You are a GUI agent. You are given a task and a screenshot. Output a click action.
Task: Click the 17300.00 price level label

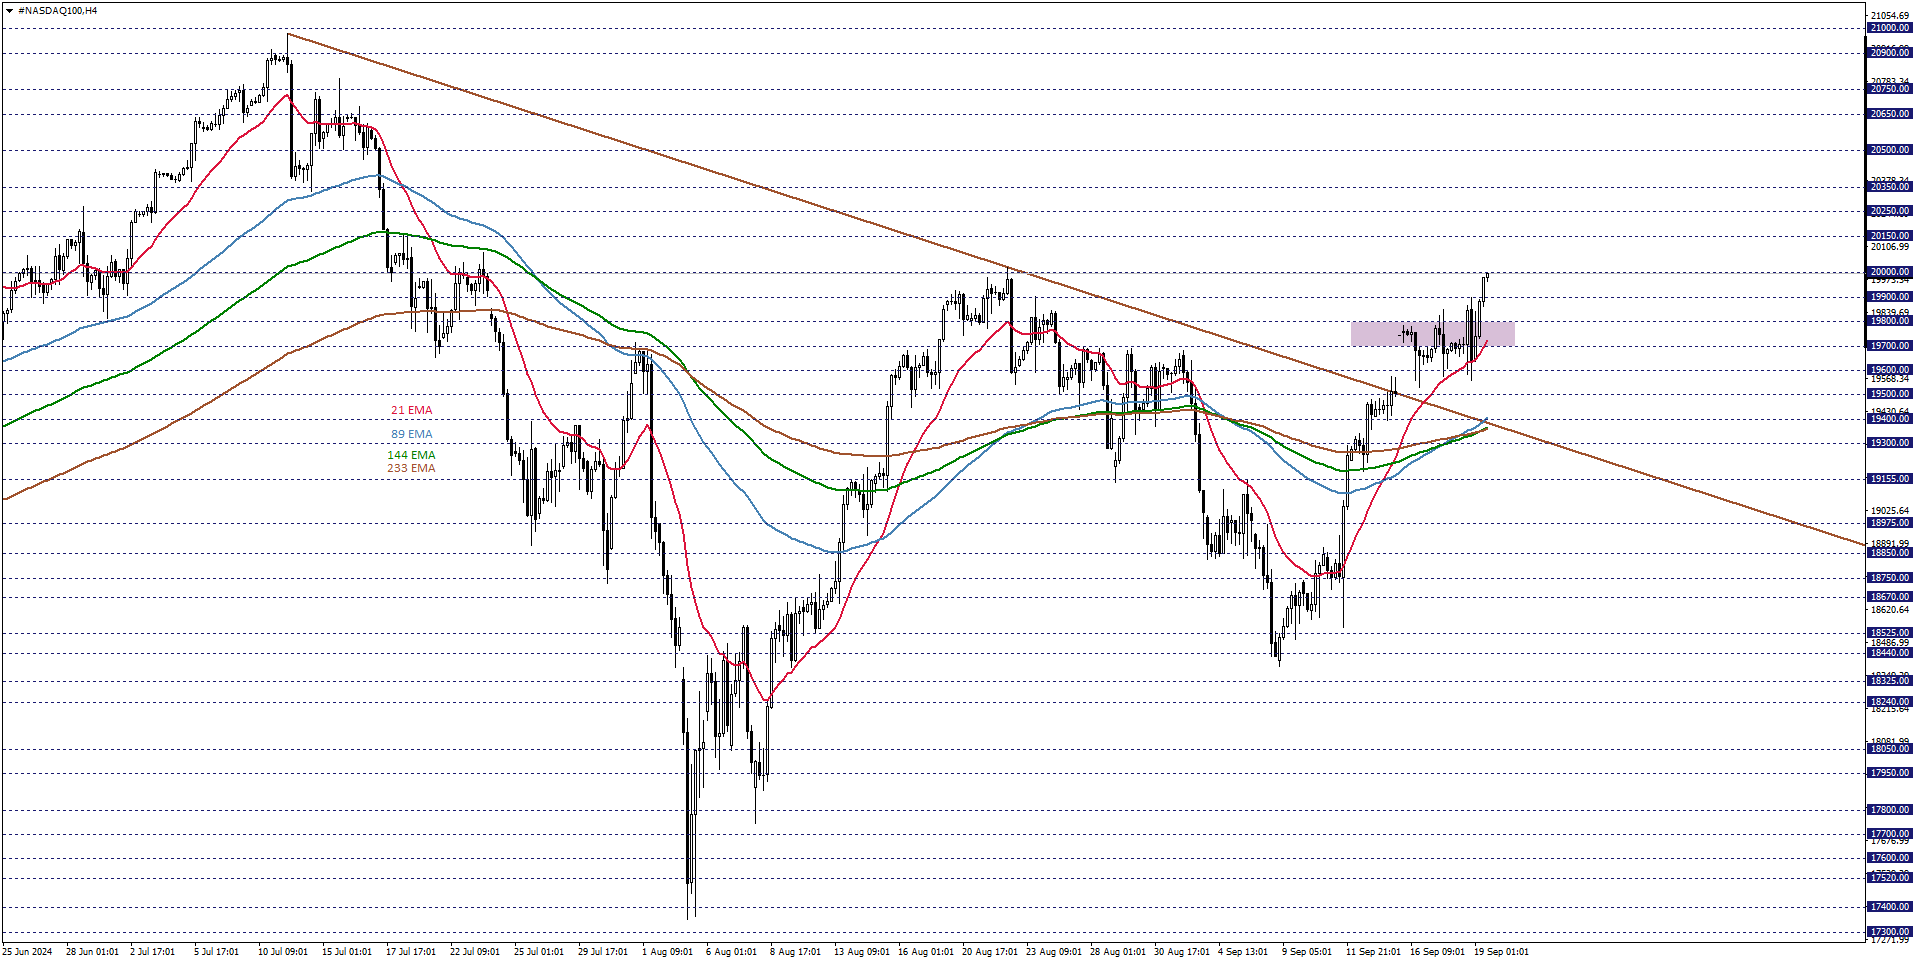coord(1890,932)
